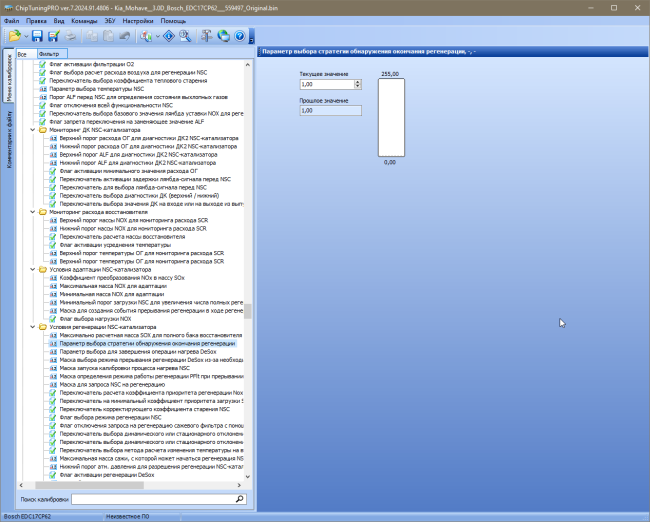
Task: Switch to the Все tab
Action: click(x=27, y=54)
